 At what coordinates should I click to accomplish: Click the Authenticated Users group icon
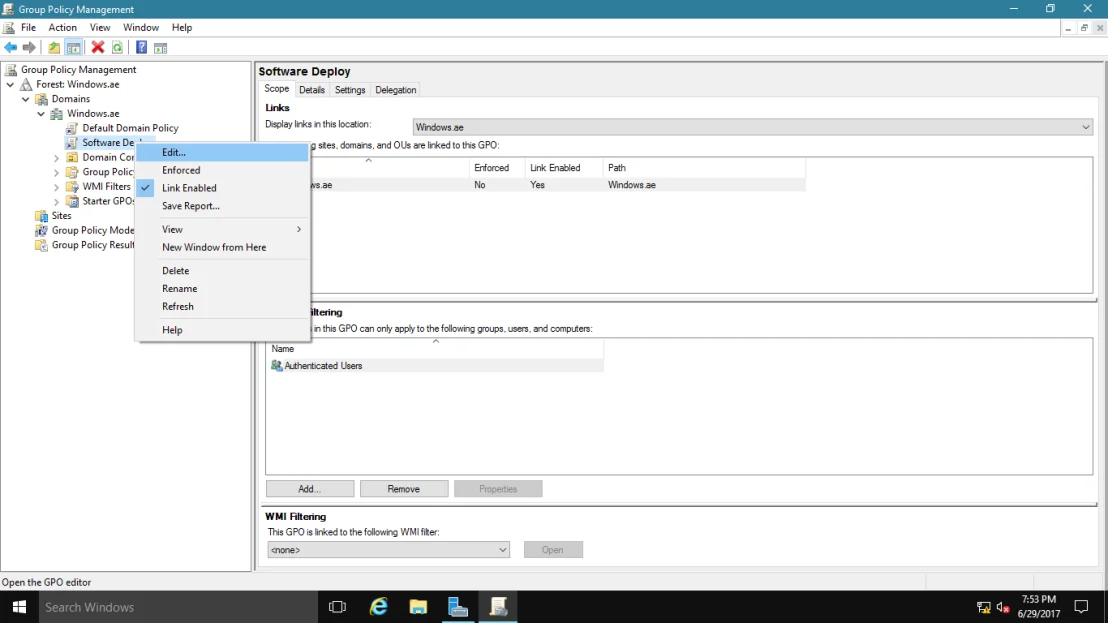click(276, 365)
